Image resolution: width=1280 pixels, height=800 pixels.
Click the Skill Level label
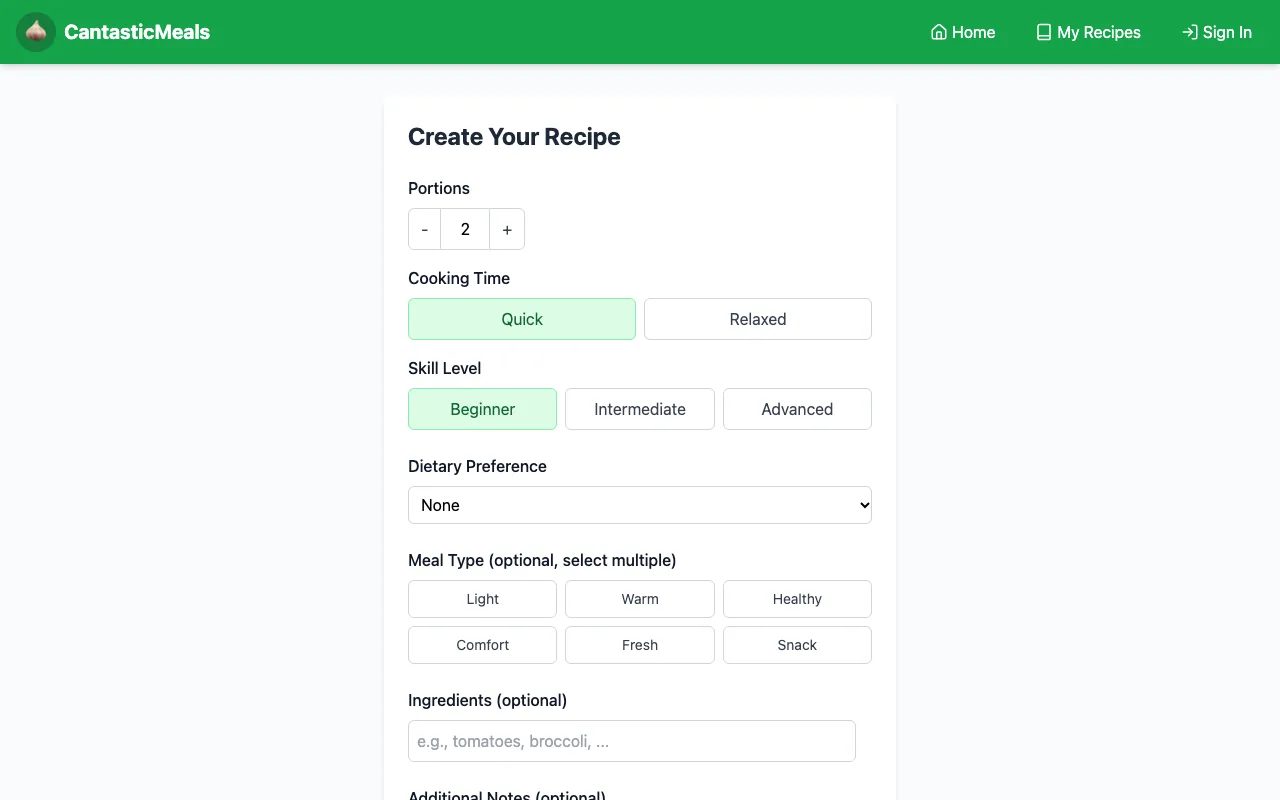pyautogui.click(x=445, y=368)
